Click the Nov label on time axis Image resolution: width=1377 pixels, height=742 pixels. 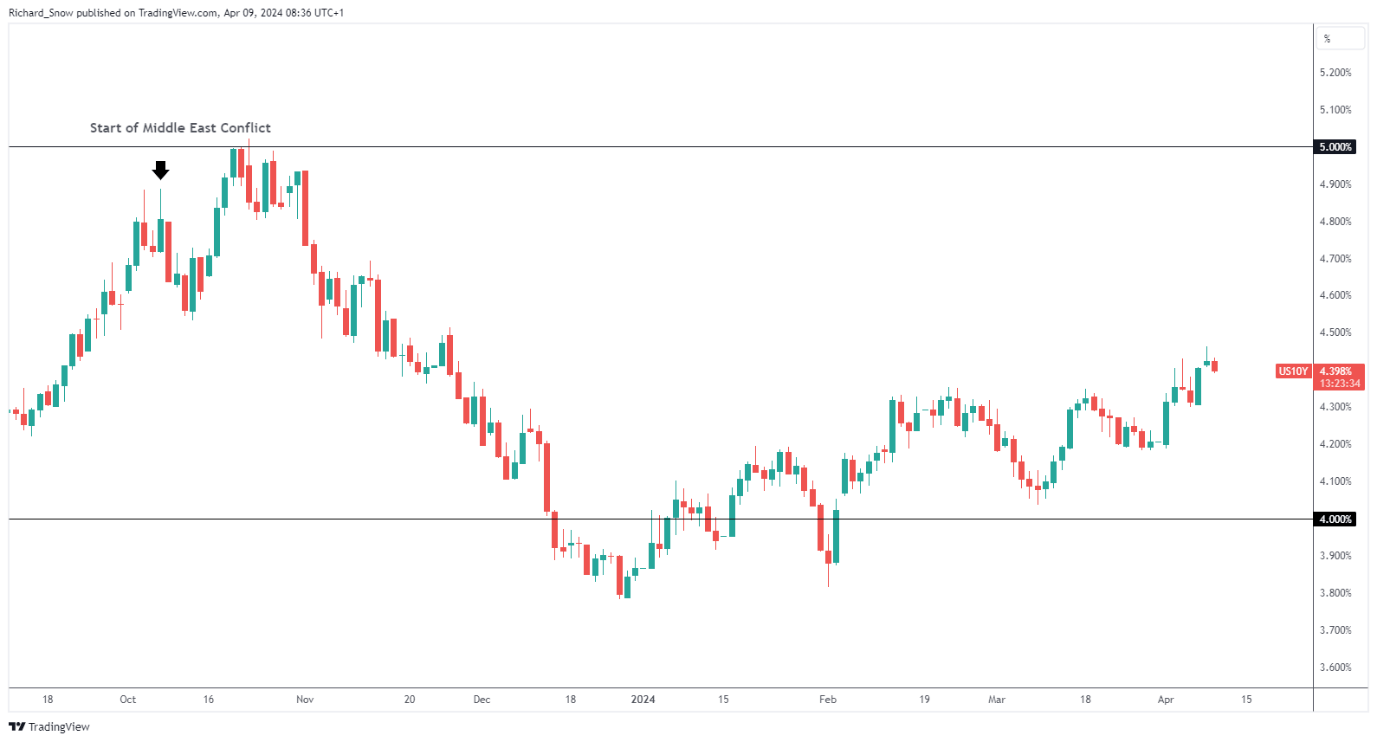coord(305,699)
